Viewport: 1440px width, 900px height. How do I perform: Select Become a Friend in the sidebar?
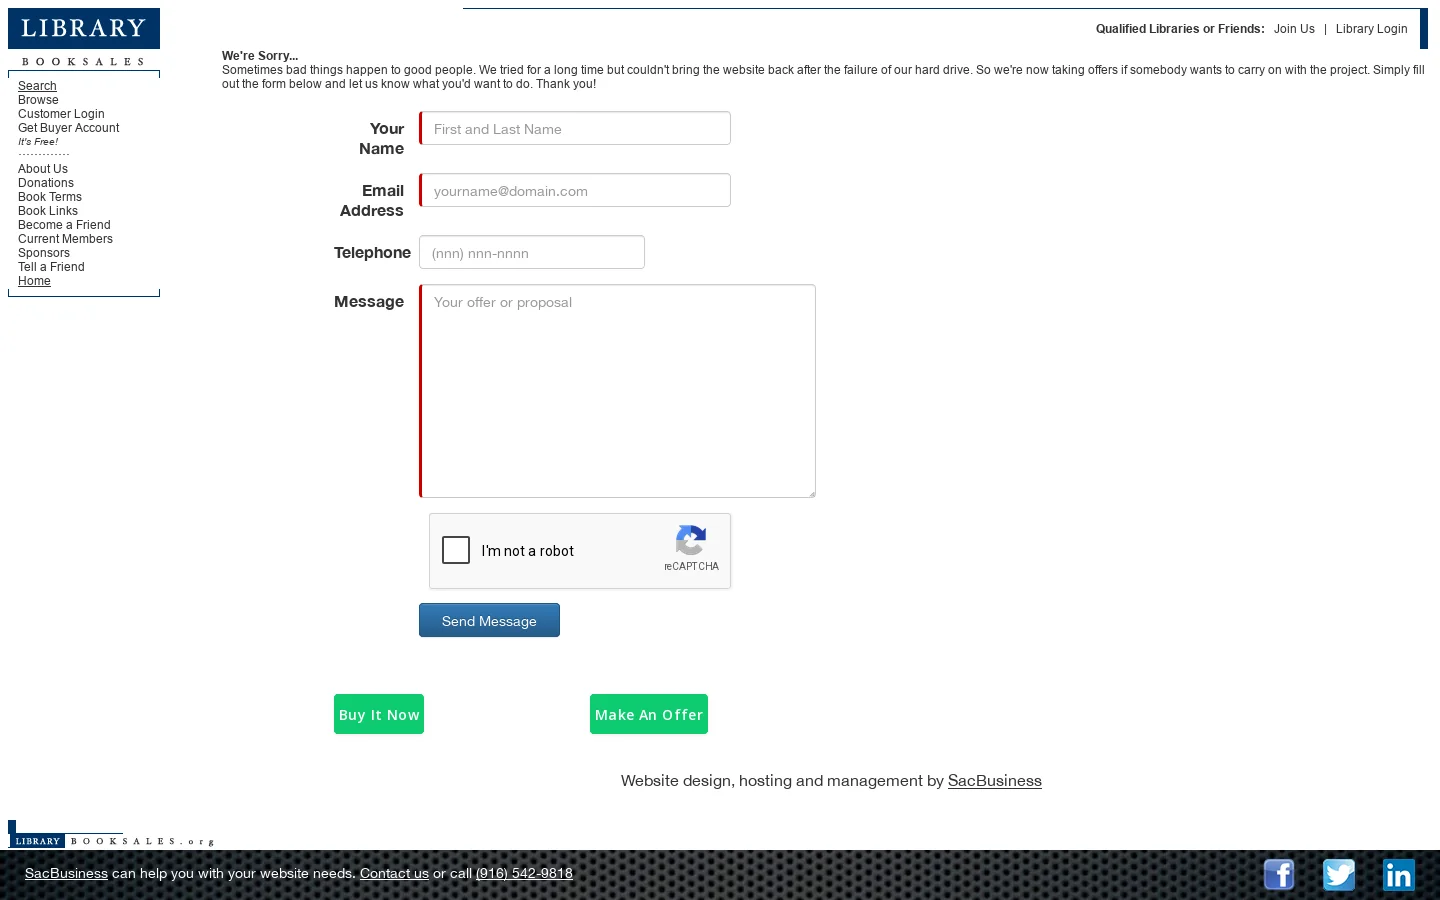pos(64,225)
